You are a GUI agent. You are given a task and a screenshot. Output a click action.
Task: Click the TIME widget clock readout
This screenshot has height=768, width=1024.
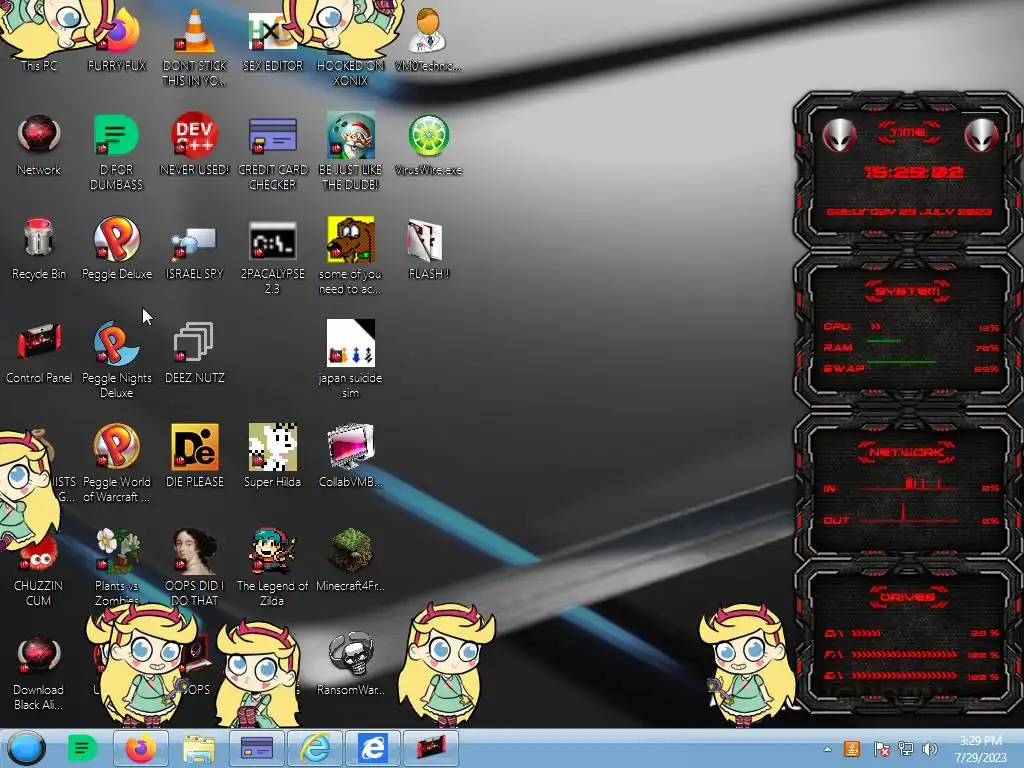point(914,172)
